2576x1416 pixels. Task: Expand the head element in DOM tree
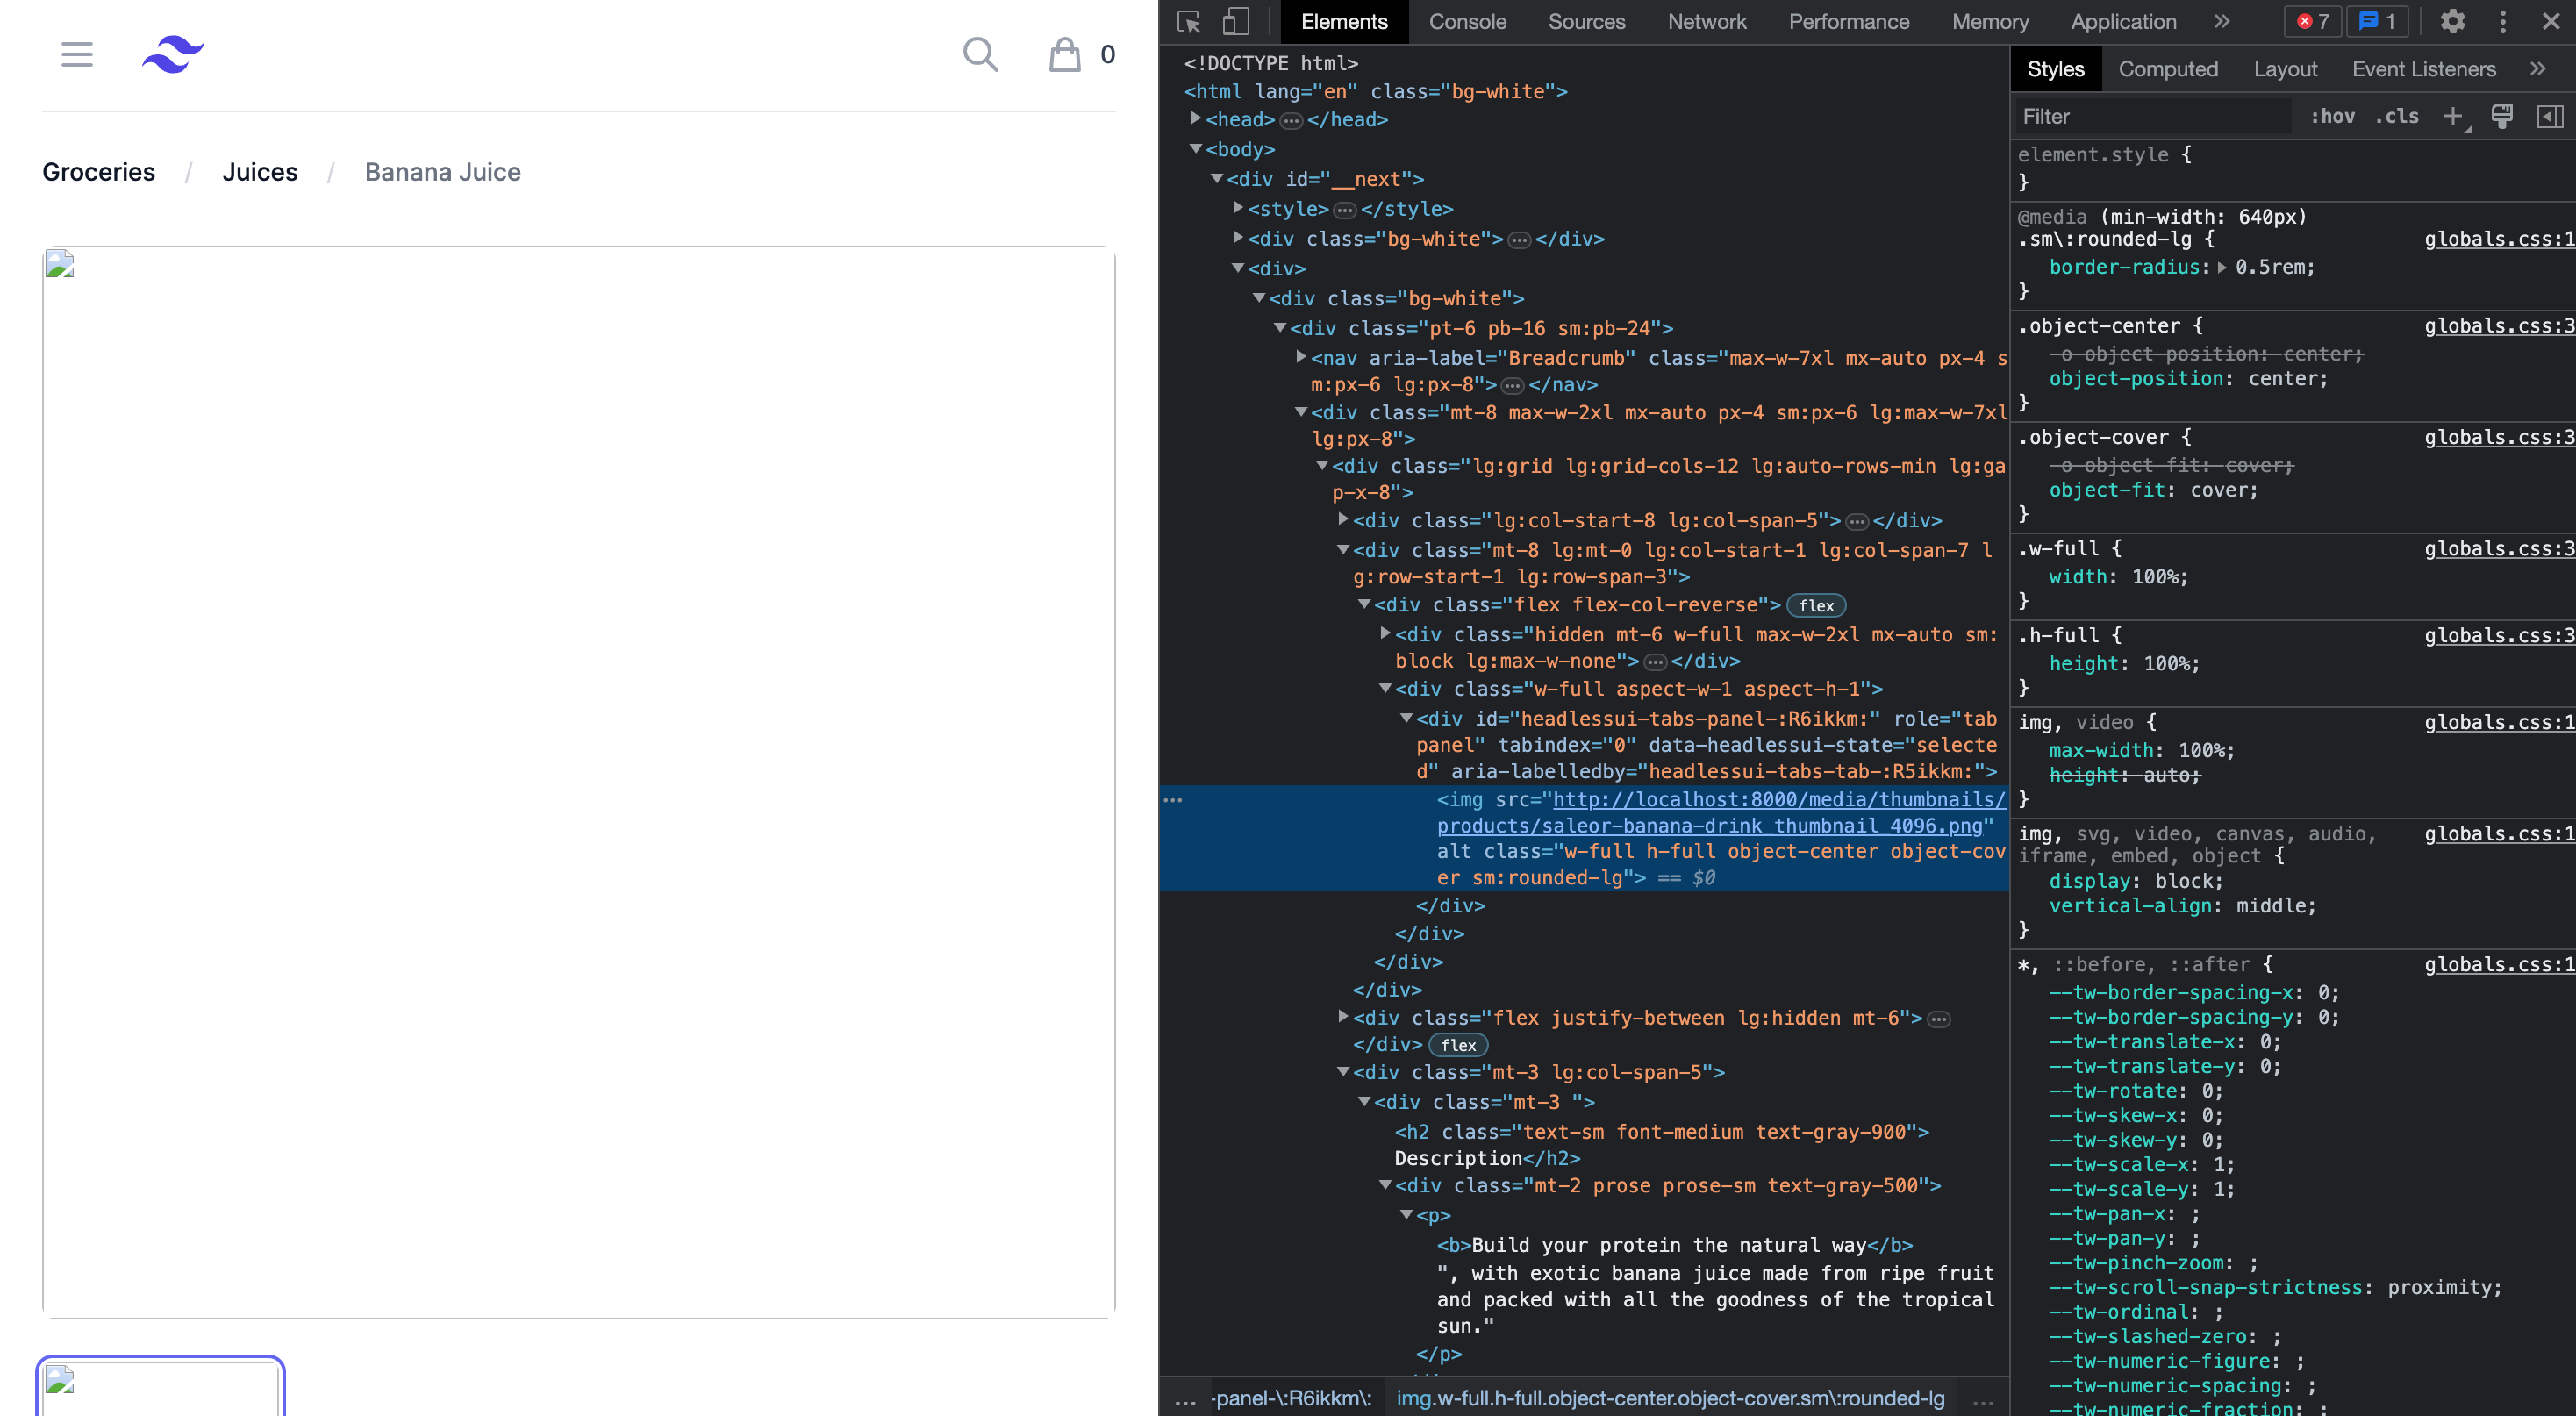[x=1196, y=119]
